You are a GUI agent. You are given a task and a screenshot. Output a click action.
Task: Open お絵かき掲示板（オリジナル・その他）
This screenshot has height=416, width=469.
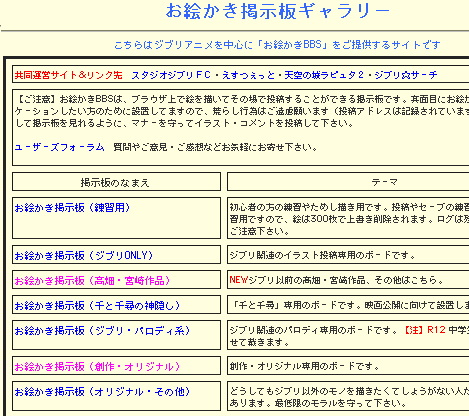(x=102, y=391)
